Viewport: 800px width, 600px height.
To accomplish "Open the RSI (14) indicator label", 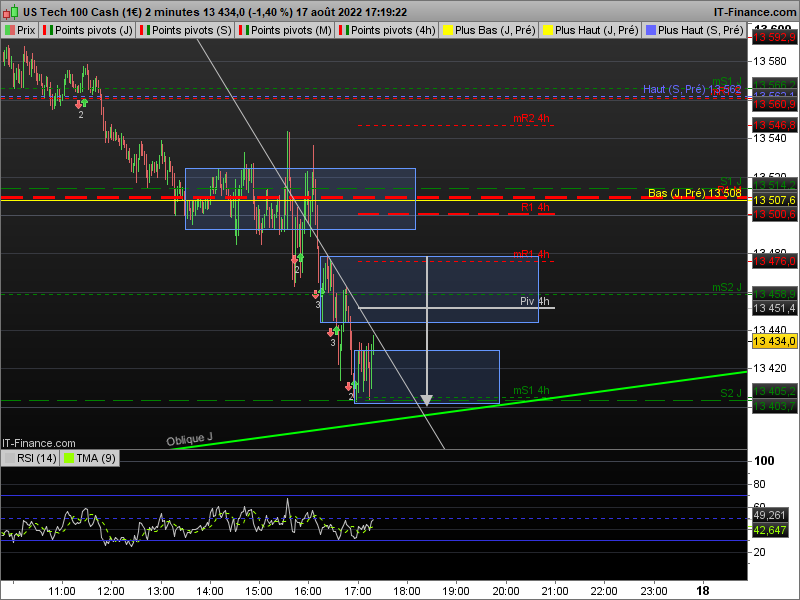I will 30,458.
